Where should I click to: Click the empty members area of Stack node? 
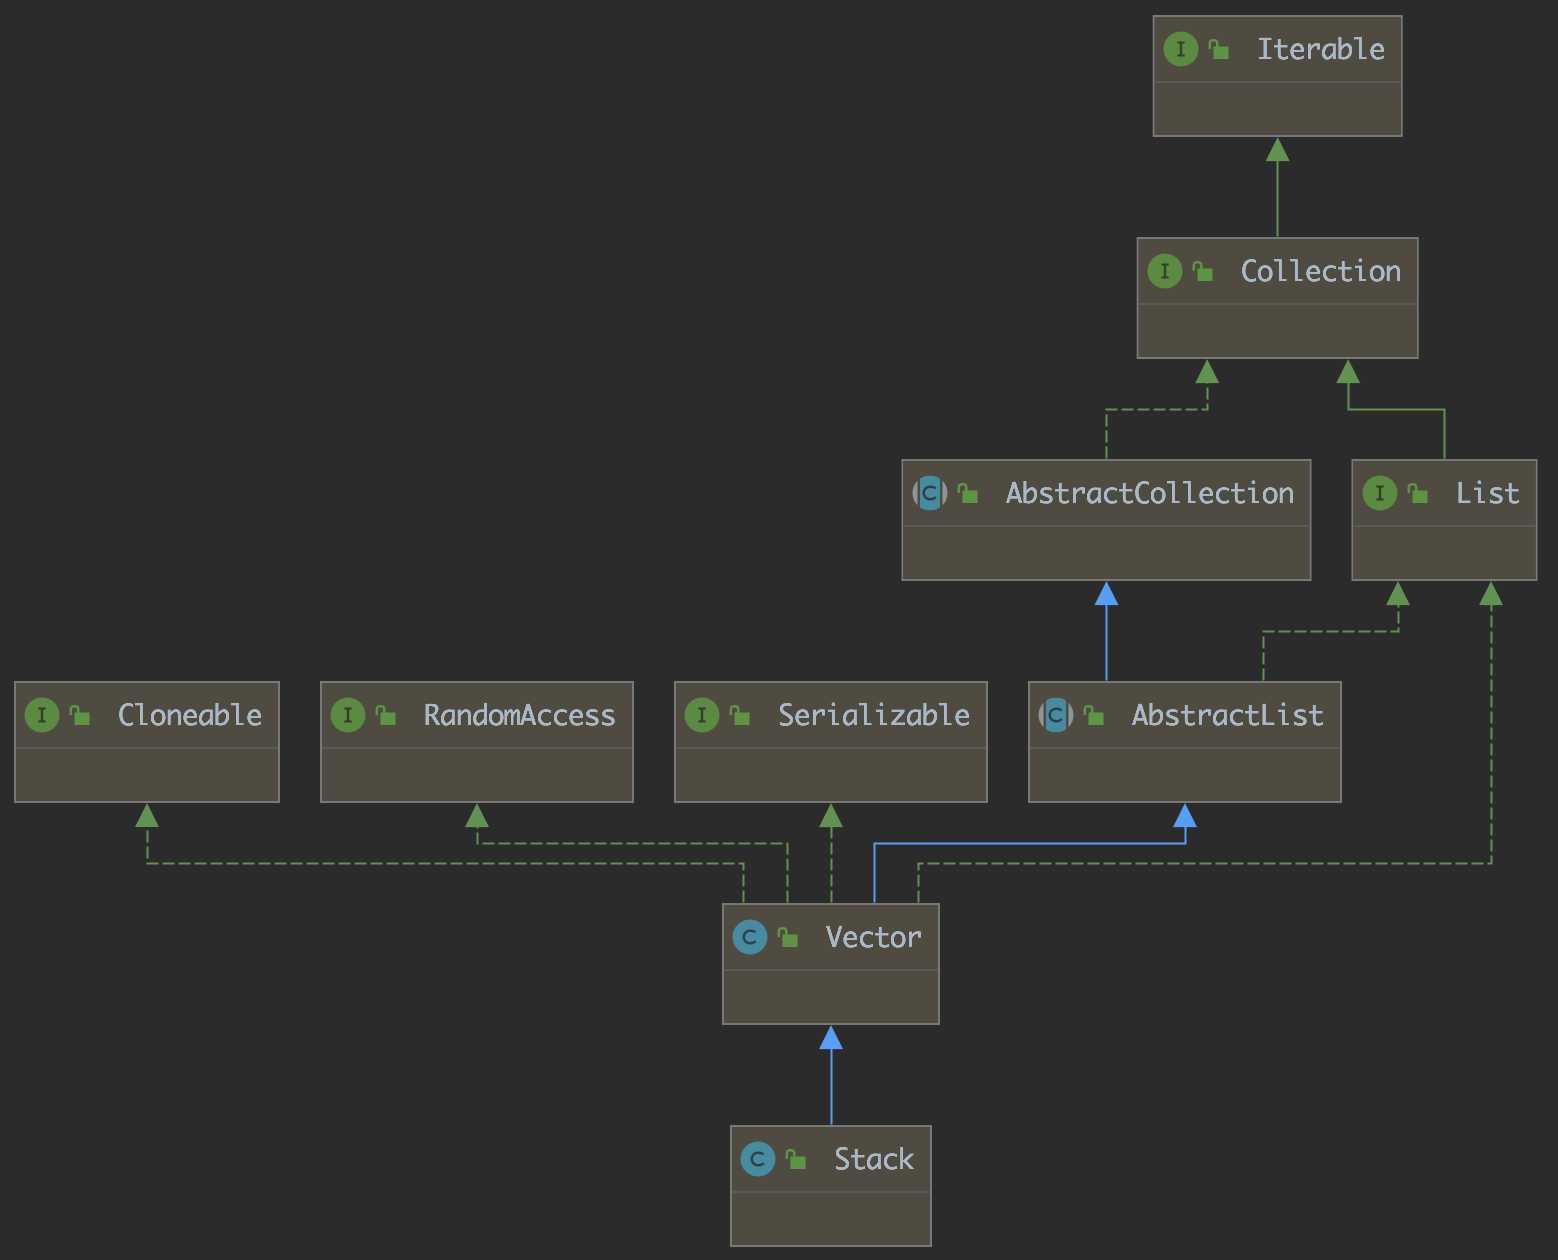coord(831,1219)
